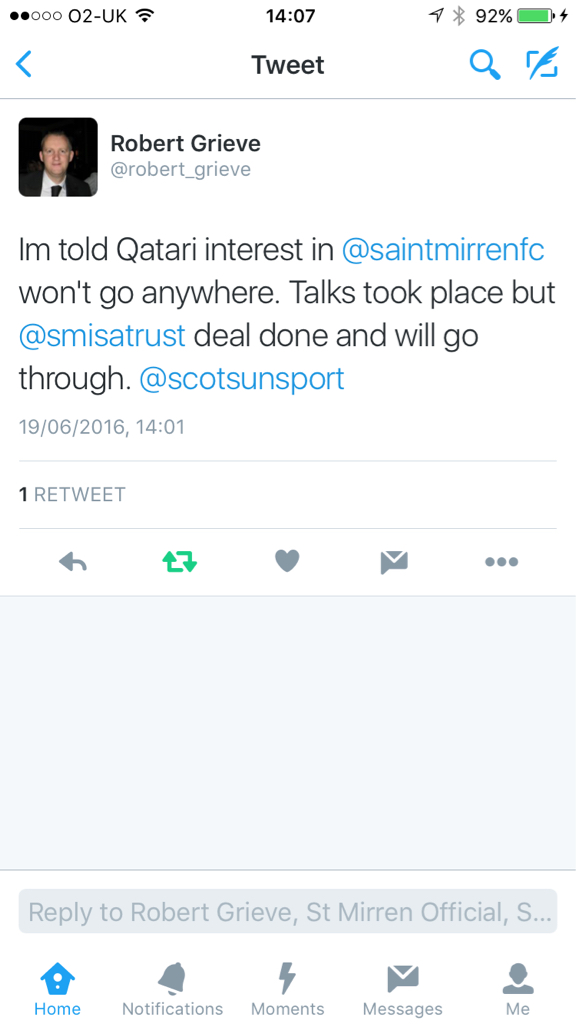Switch to the Messages tab

(x=402, y=989)
